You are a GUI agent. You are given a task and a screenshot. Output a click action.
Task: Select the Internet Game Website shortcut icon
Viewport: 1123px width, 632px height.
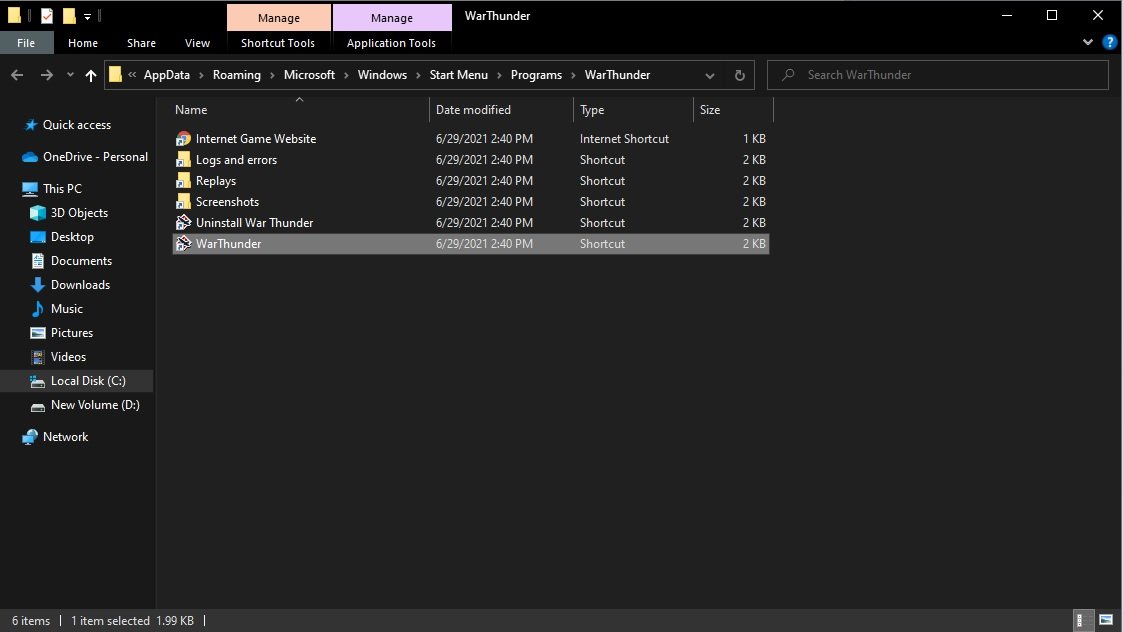(183, 139)
